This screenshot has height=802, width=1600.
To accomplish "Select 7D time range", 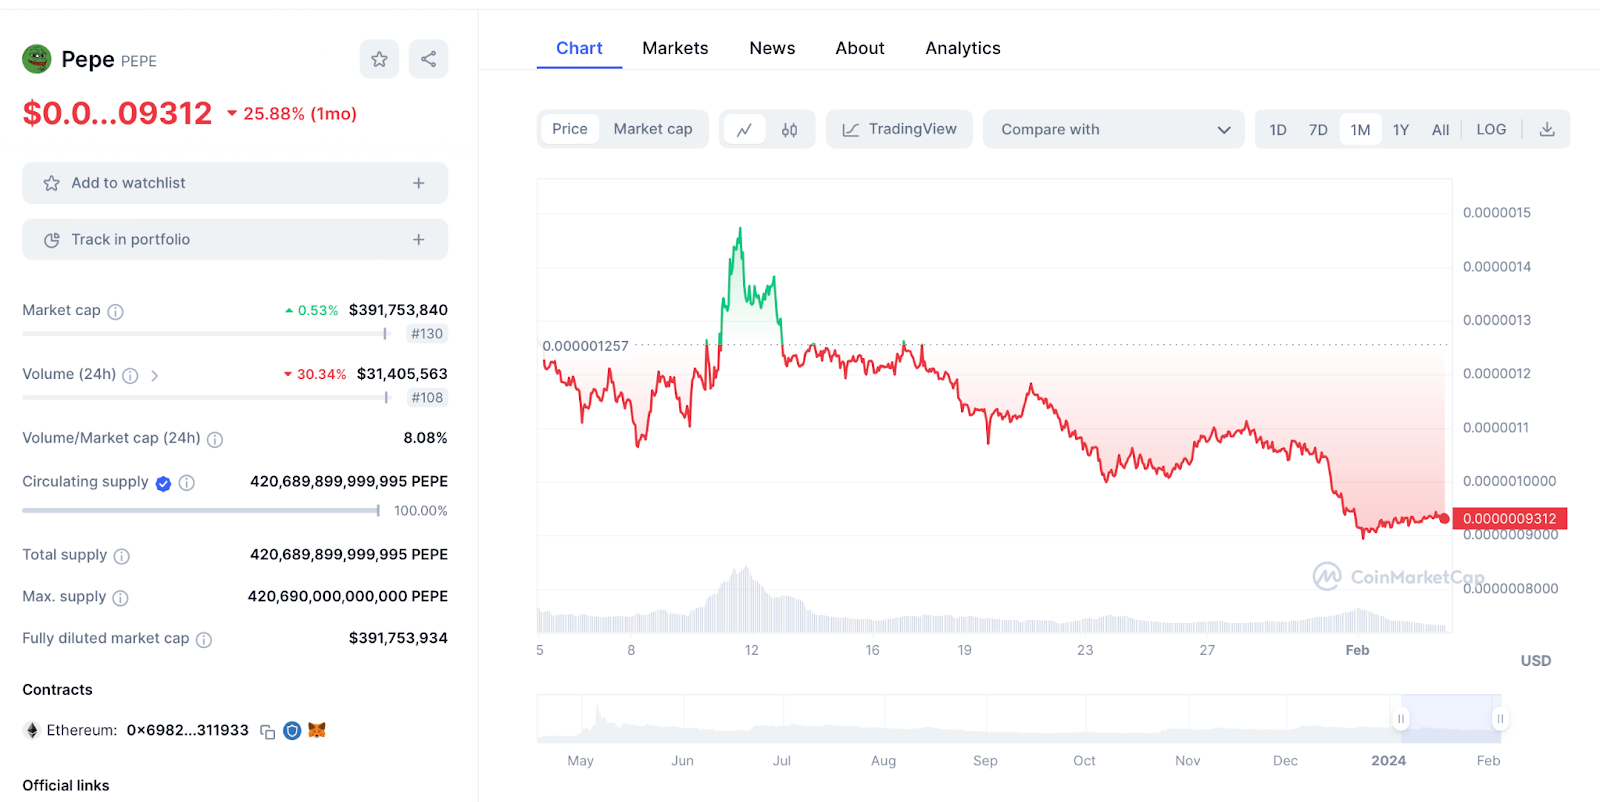I will pos(1318,129).
